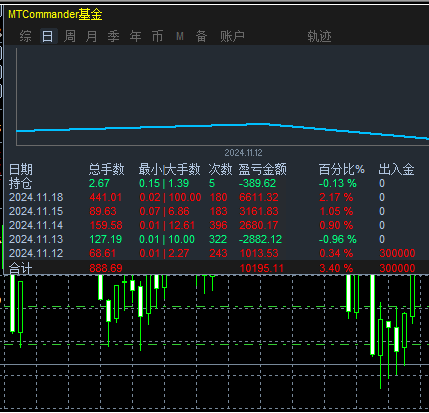Screen dimensions: 429x413
Task: Click the 总手数 column header
Action: point(107,169)
